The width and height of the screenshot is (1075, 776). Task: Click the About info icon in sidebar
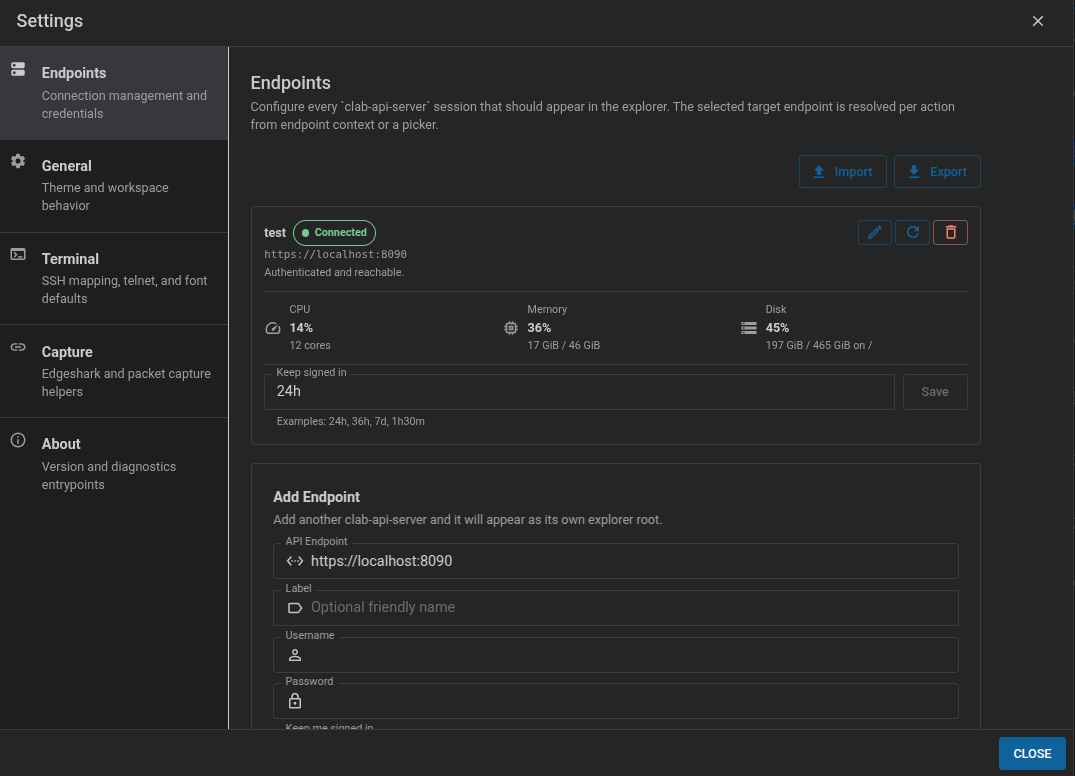(19, 440)
